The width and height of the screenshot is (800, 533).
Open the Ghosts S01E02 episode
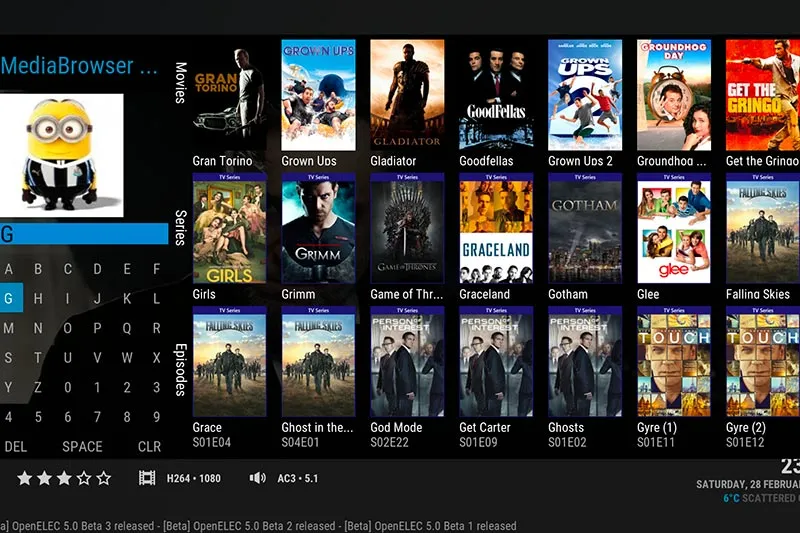click(x=585, y=361)
